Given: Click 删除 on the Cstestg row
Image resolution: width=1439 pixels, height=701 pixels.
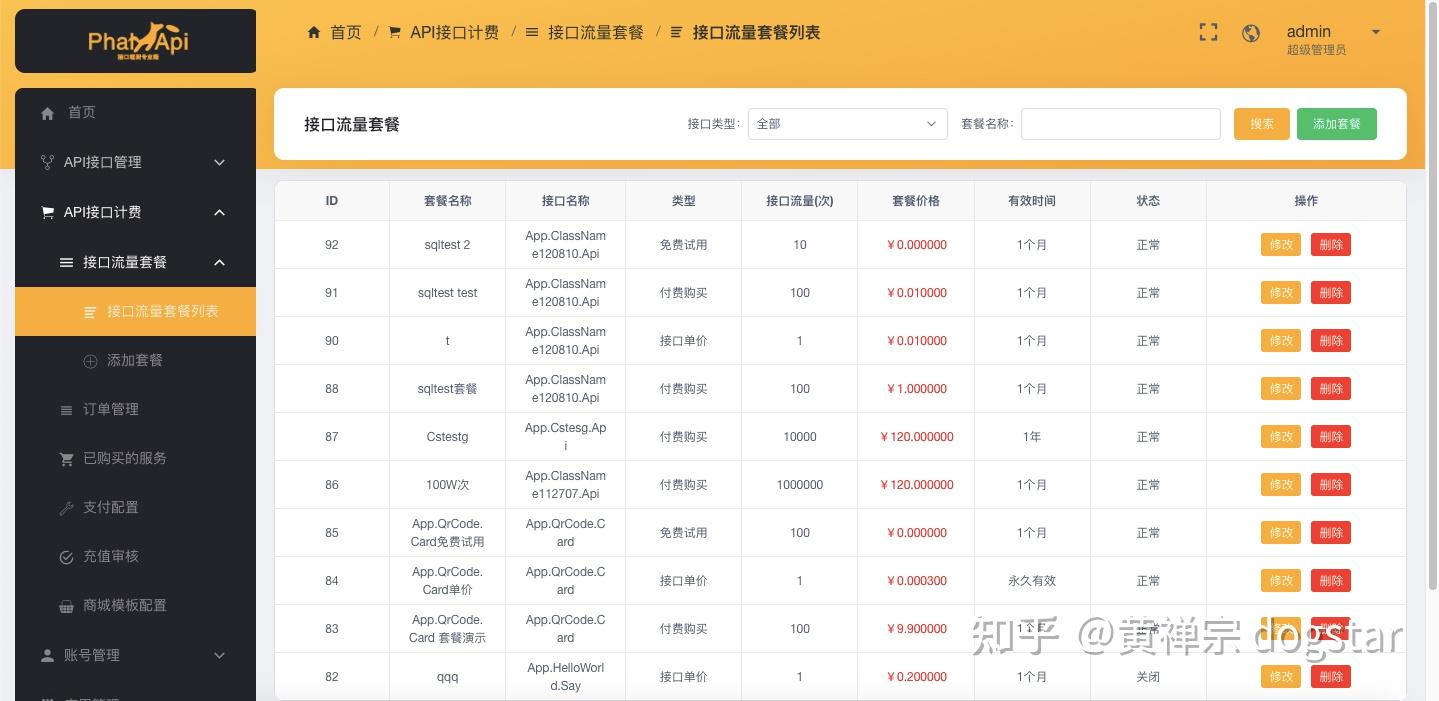Looking at the screenshot, I should 1330,436.
